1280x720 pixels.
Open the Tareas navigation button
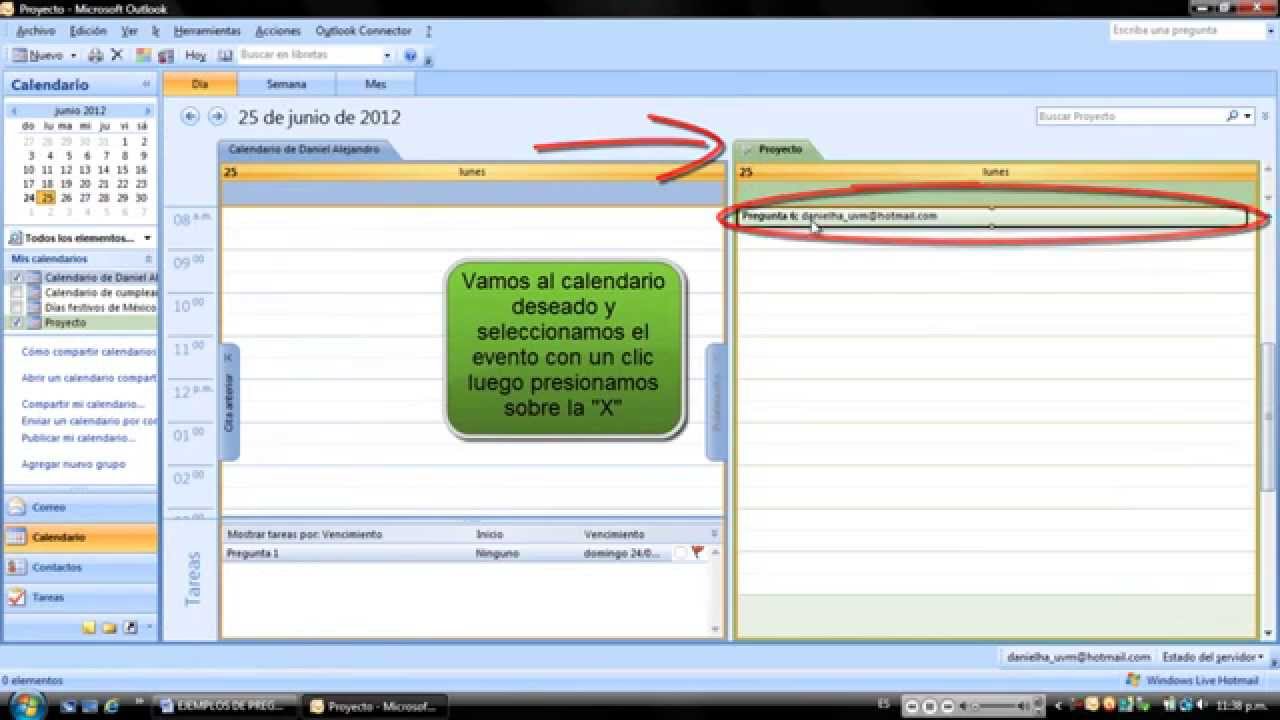coord(80,597)
